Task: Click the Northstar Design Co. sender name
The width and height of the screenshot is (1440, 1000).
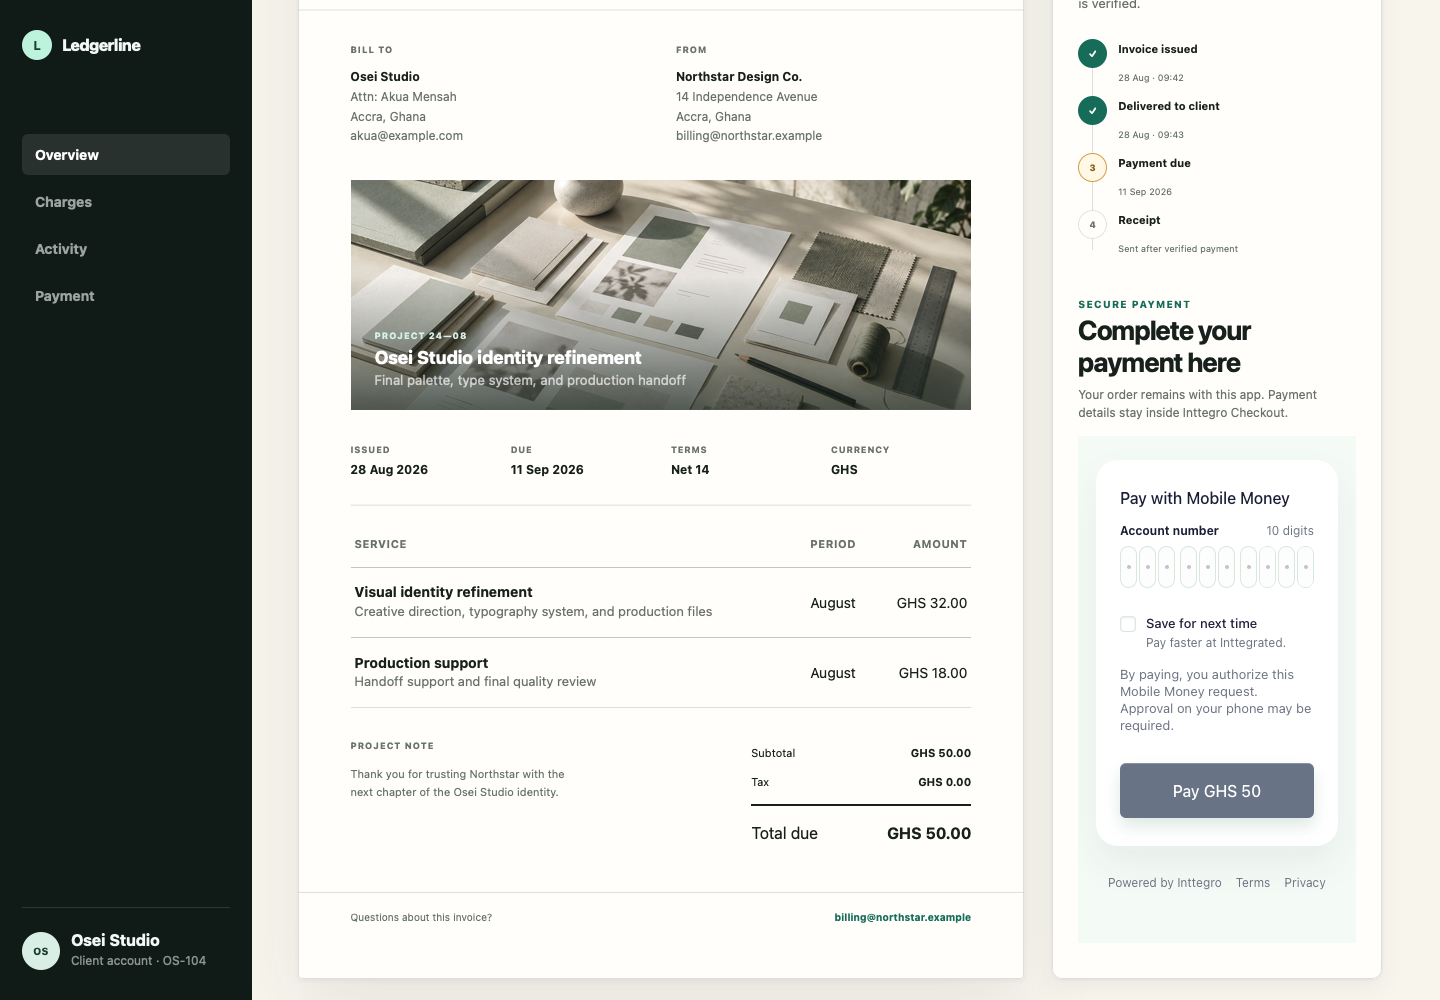Action: (x=739, y=77)
